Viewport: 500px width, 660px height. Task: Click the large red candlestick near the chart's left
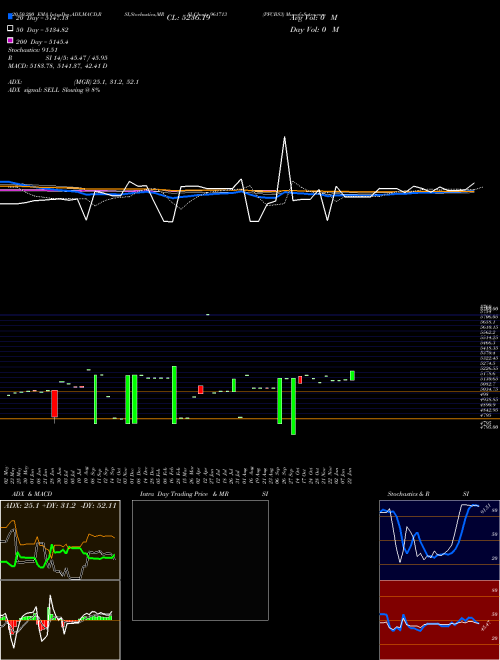54,404
